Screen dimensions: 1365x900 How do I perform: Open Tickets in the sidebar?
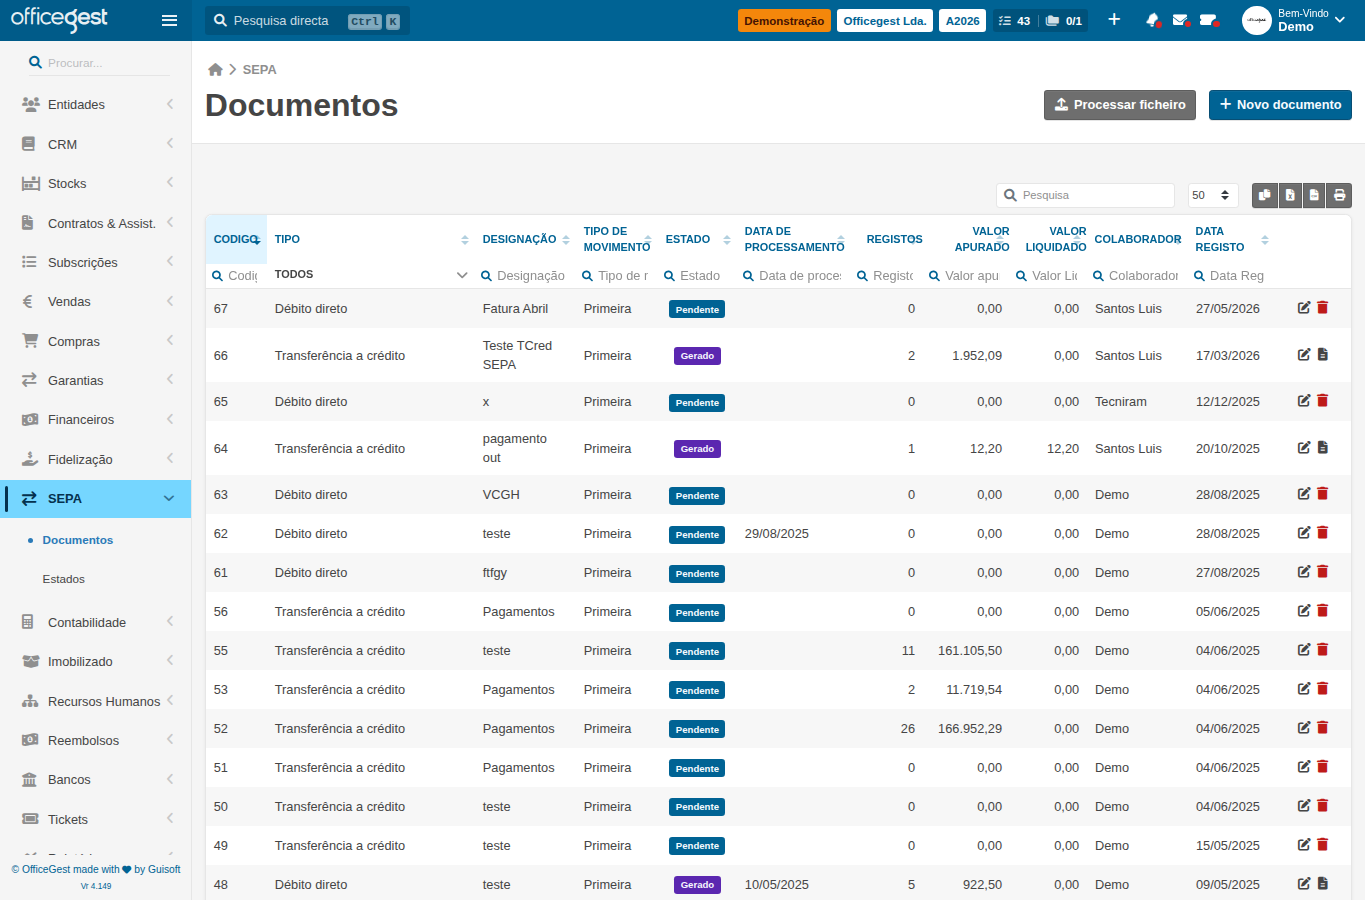[x=96, y=819]
